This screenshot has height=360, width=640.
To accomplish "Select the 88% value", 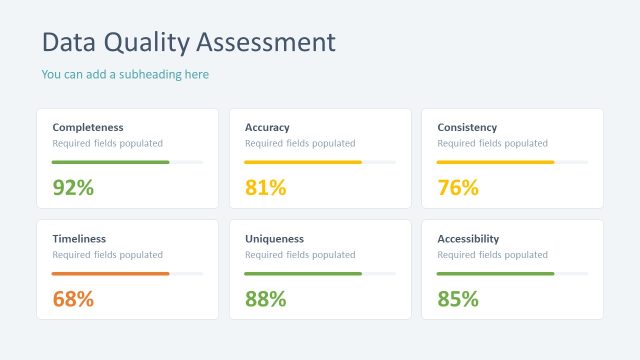I will coord(266,299).
